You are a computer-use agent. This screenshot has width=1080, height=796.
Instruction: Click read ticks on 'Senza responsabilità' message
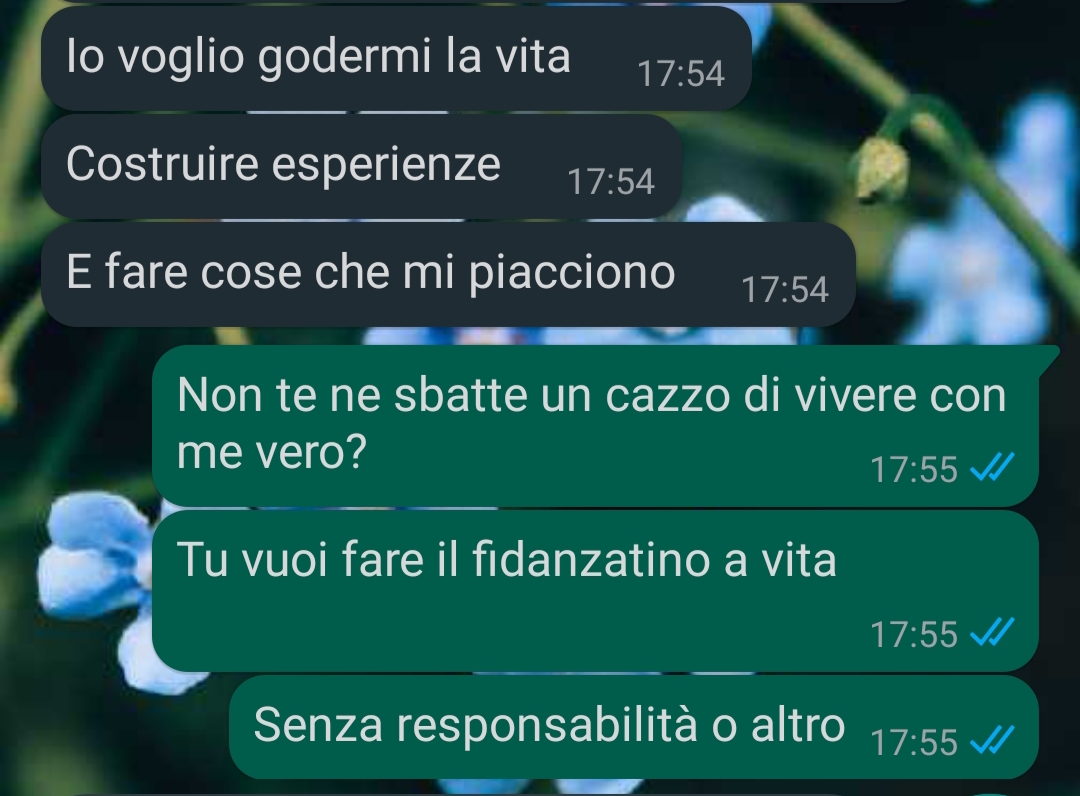pos(992,741)
